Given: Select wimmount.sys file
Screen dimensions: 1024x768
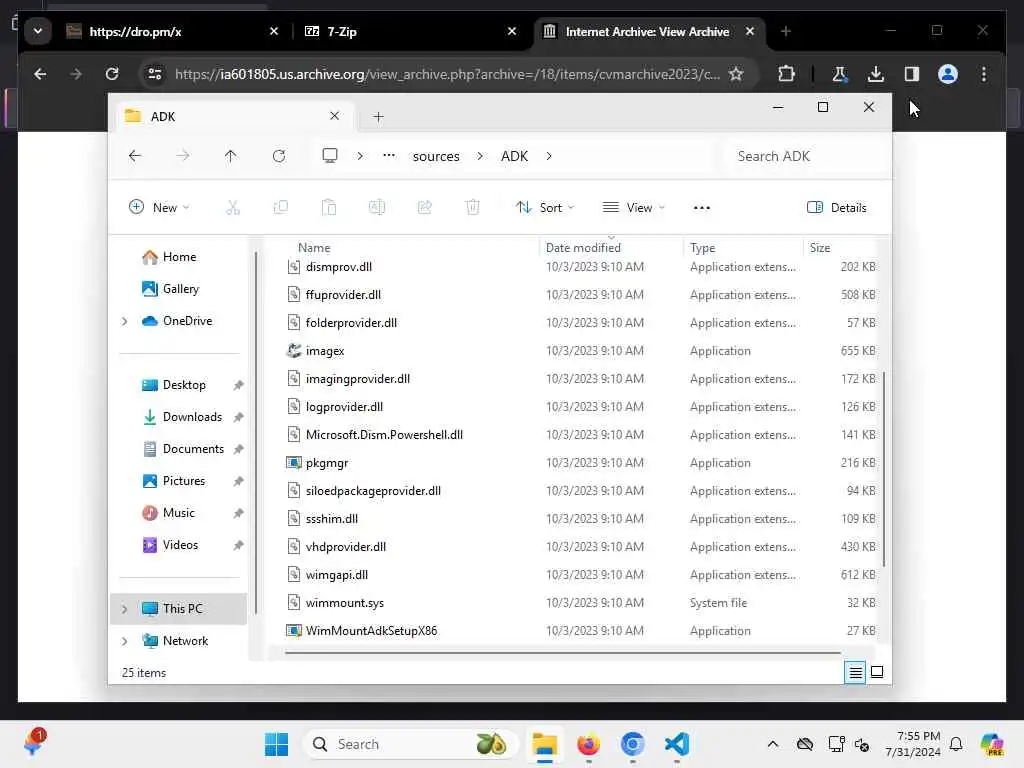Looking at the screenshot, I should coord(581,603).
